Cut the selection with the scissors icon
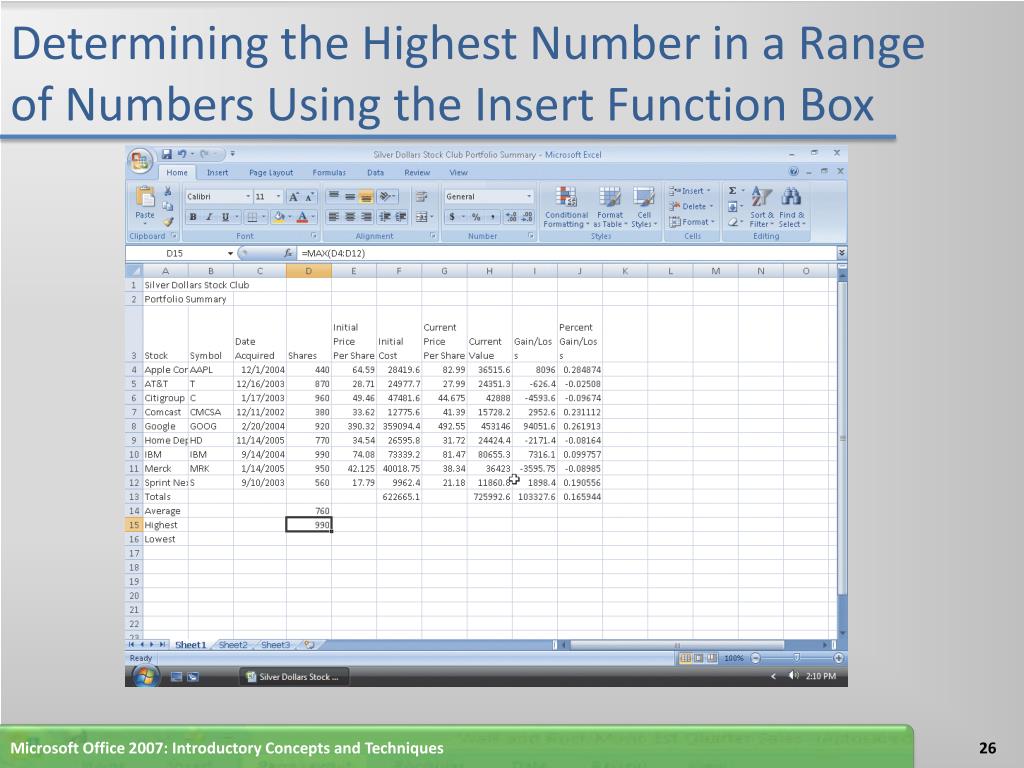This screenshot has height=768, width=1024. (x=168, y=191)
